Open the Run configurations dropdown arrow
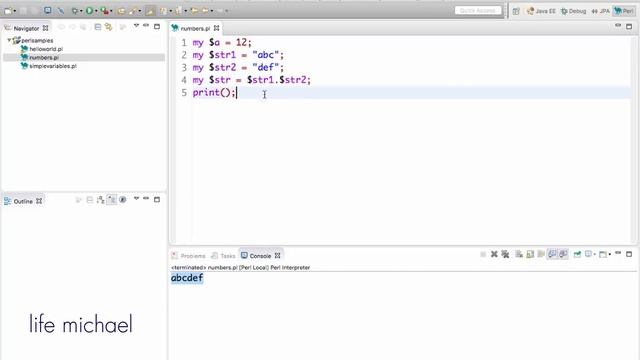Screen dimensions: 640x360 coord(96,11)
